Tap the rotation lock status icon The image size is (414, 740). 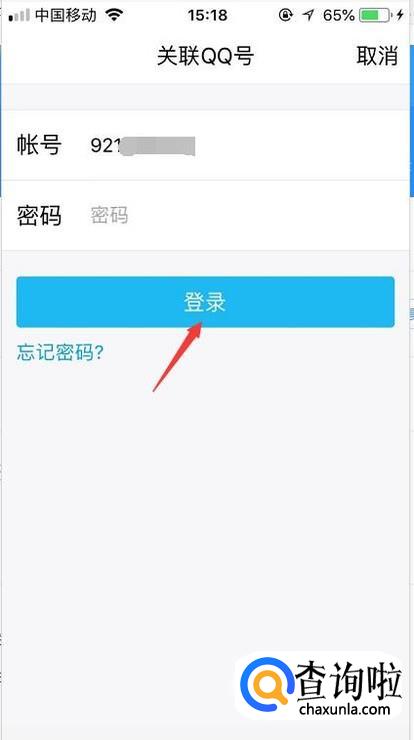285,16
